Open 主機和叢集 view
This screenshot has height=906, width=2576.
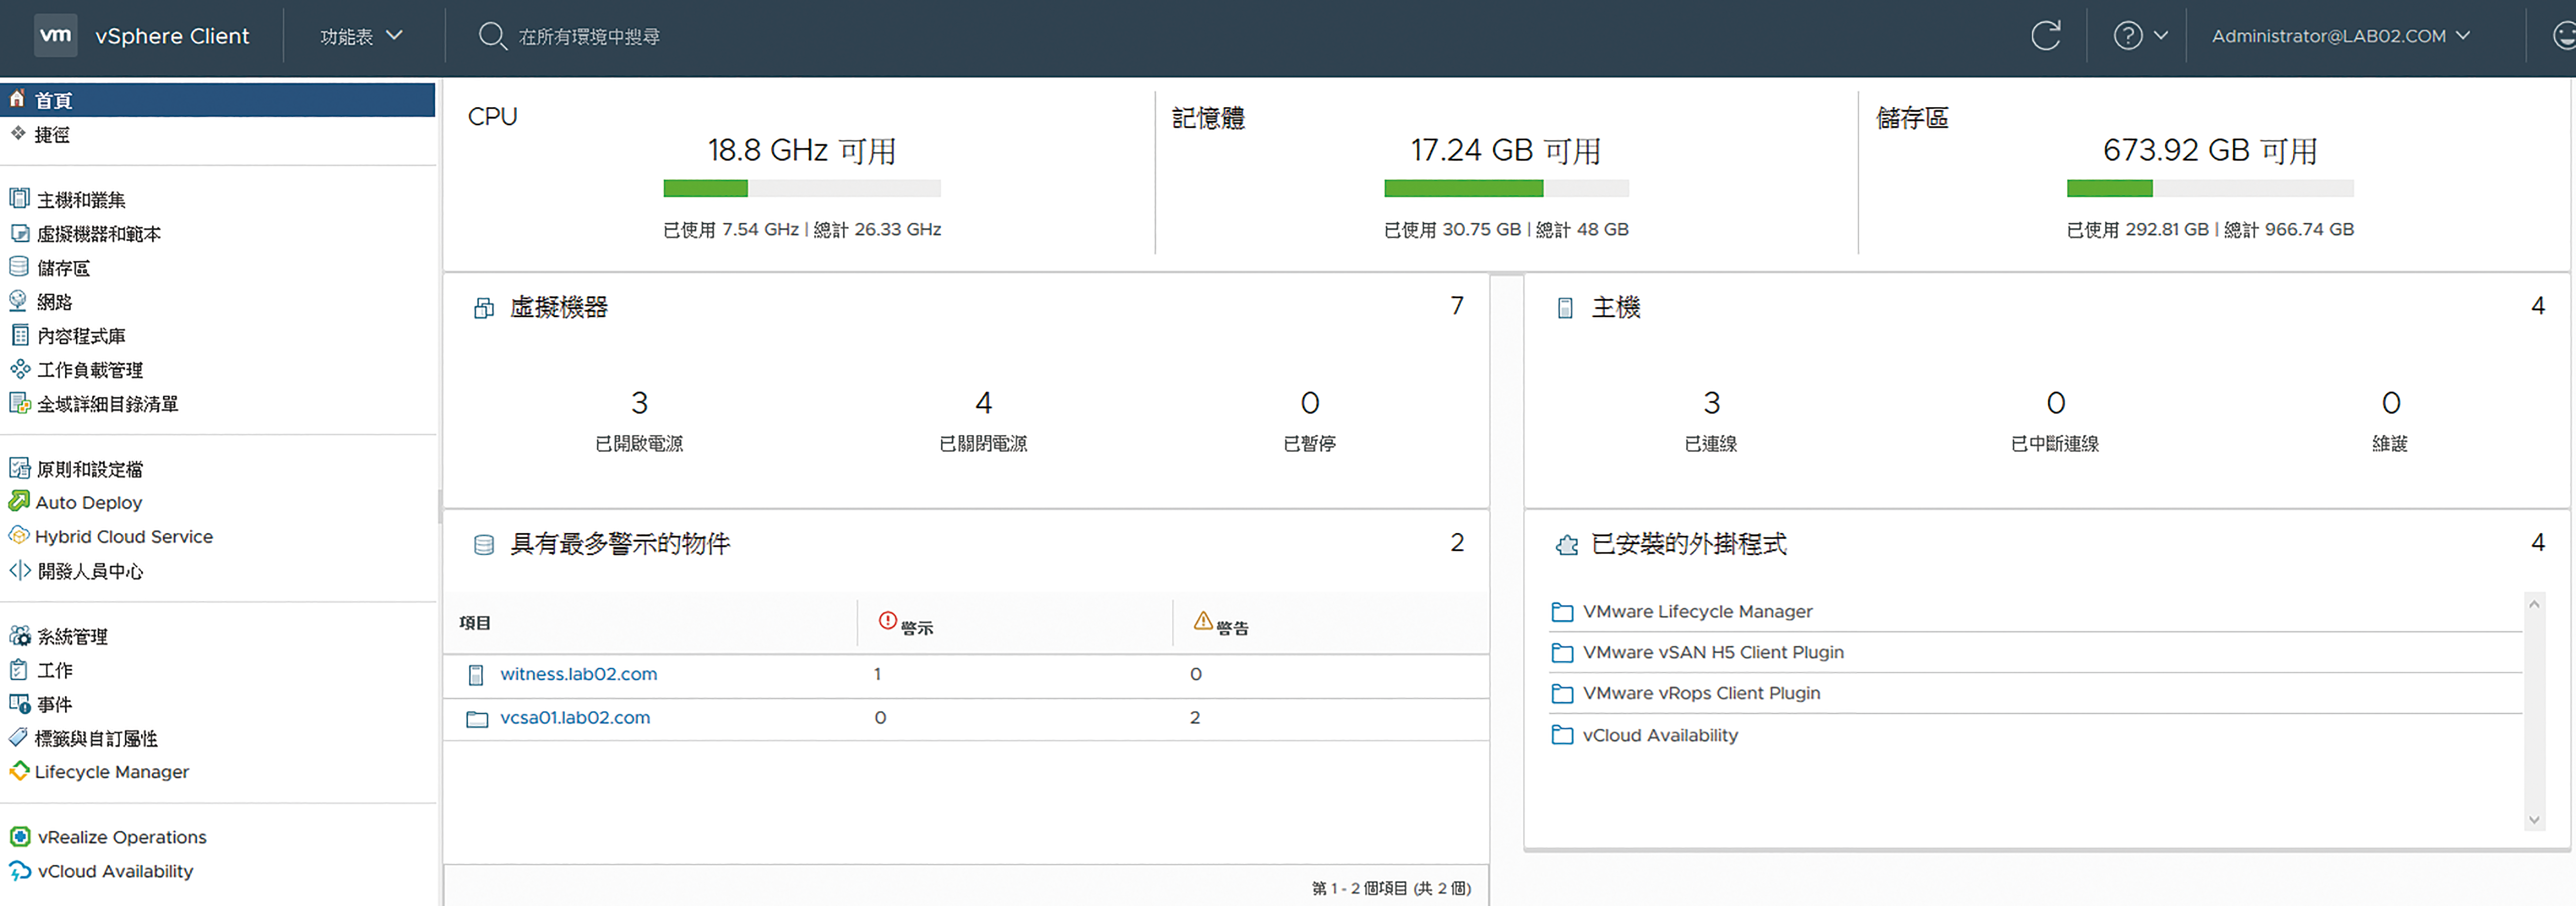coord(81,200)
